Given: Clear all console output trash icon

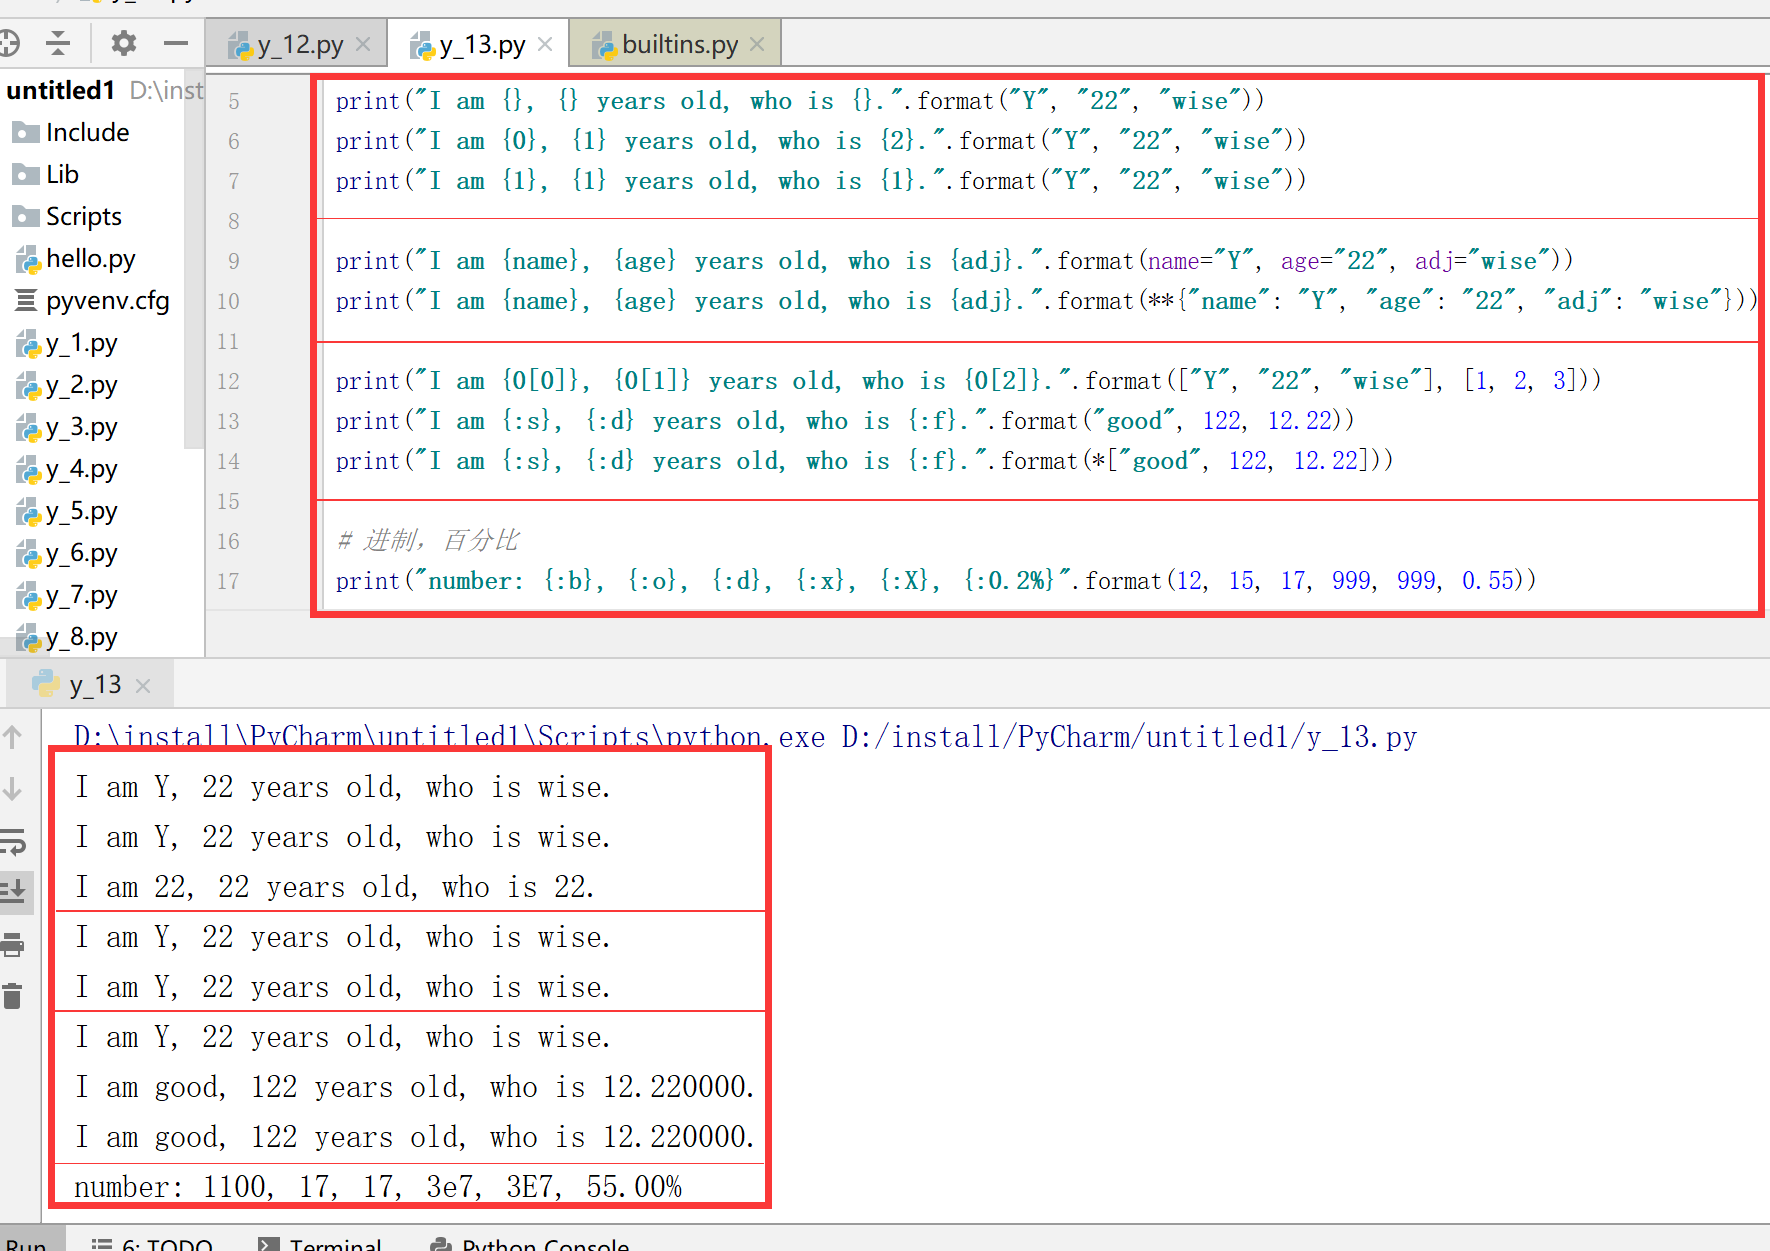Looking at the screenshot, I should click(13, 996).
